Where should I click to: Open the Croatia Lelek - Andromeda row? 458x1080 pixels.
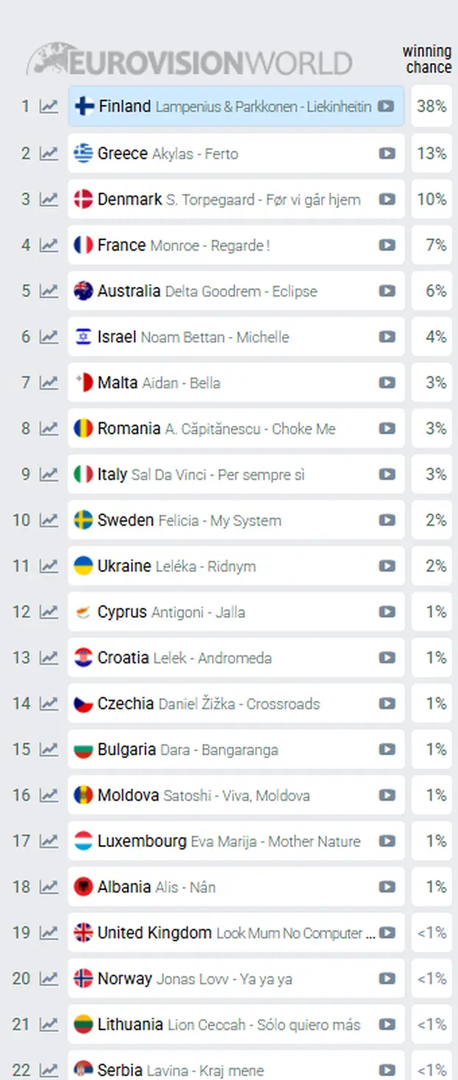(x=236, y=657)
